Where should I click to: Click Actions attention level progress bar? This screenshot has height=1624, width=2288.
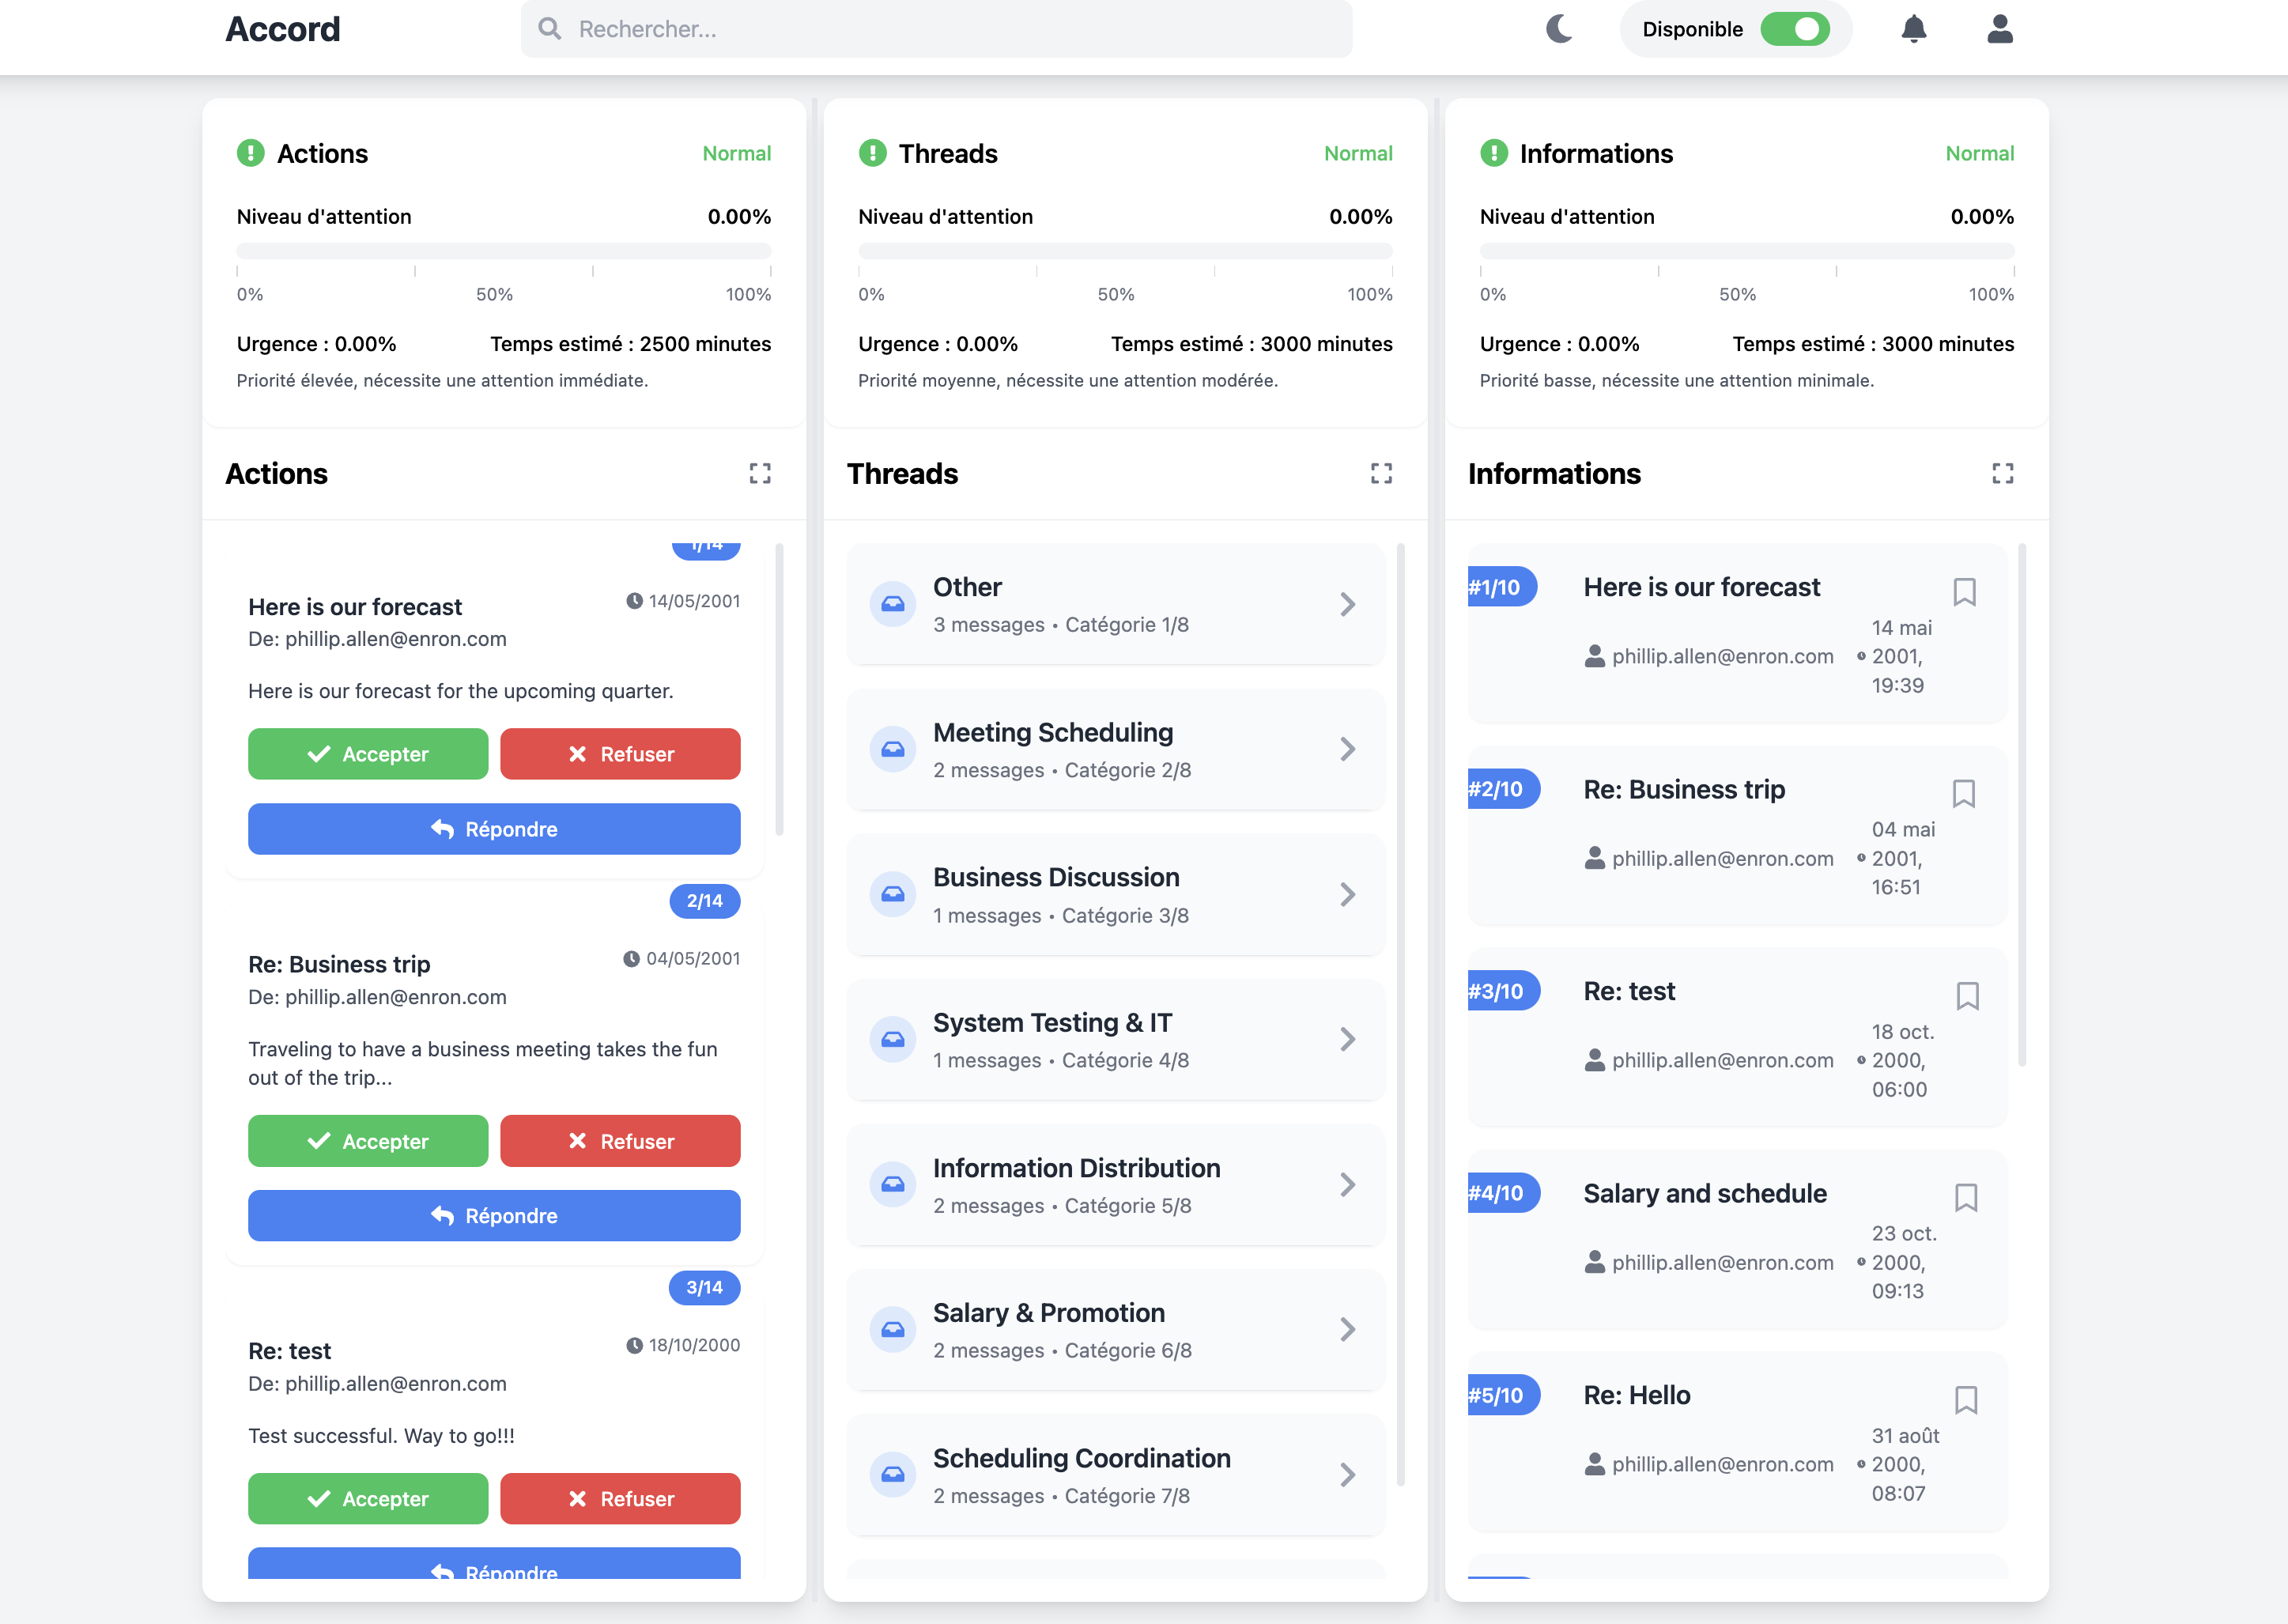[x=504, y=251]
